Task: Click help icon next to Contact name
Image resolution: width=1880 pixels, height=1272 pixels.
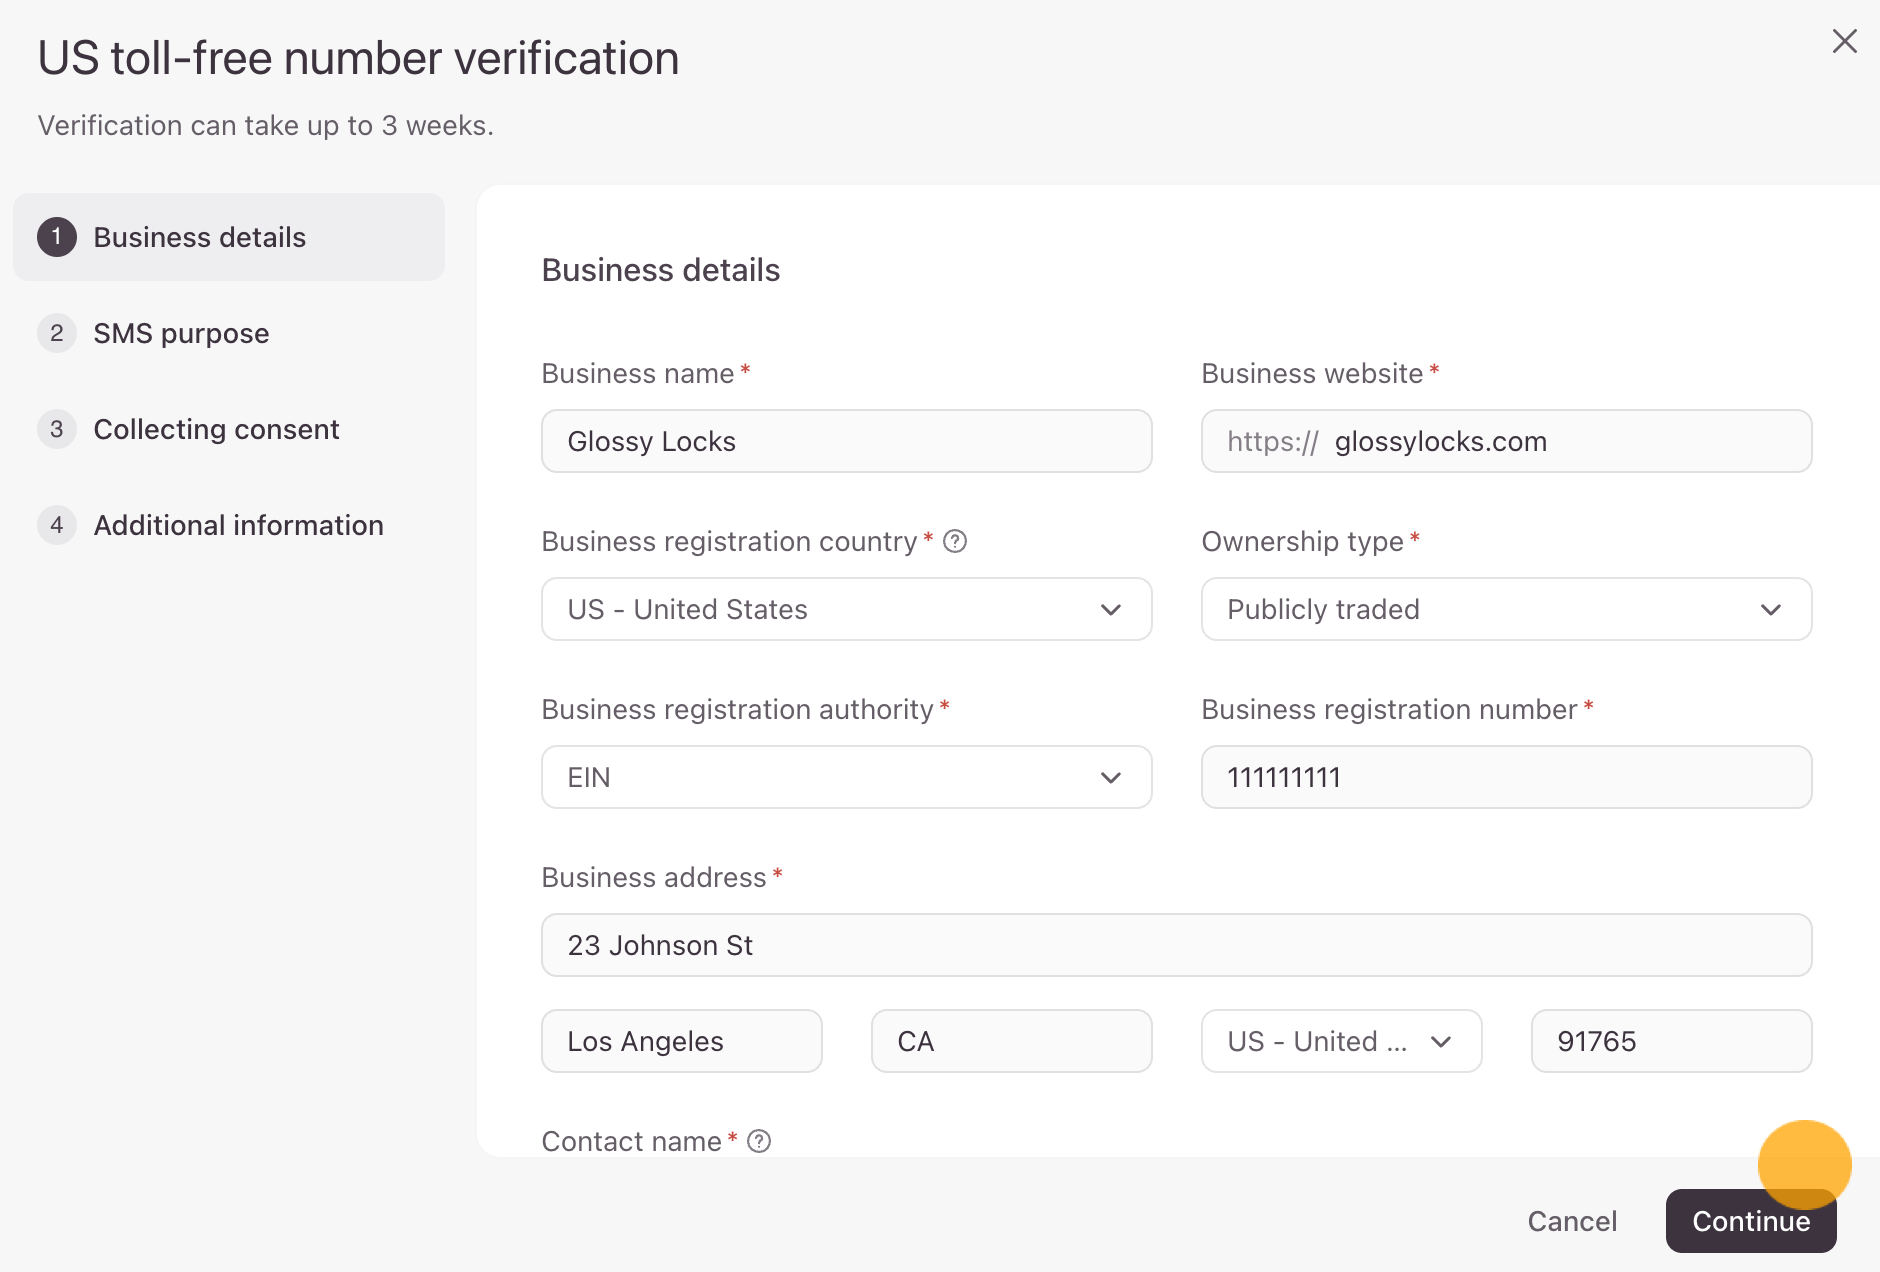Action: 759,1141
